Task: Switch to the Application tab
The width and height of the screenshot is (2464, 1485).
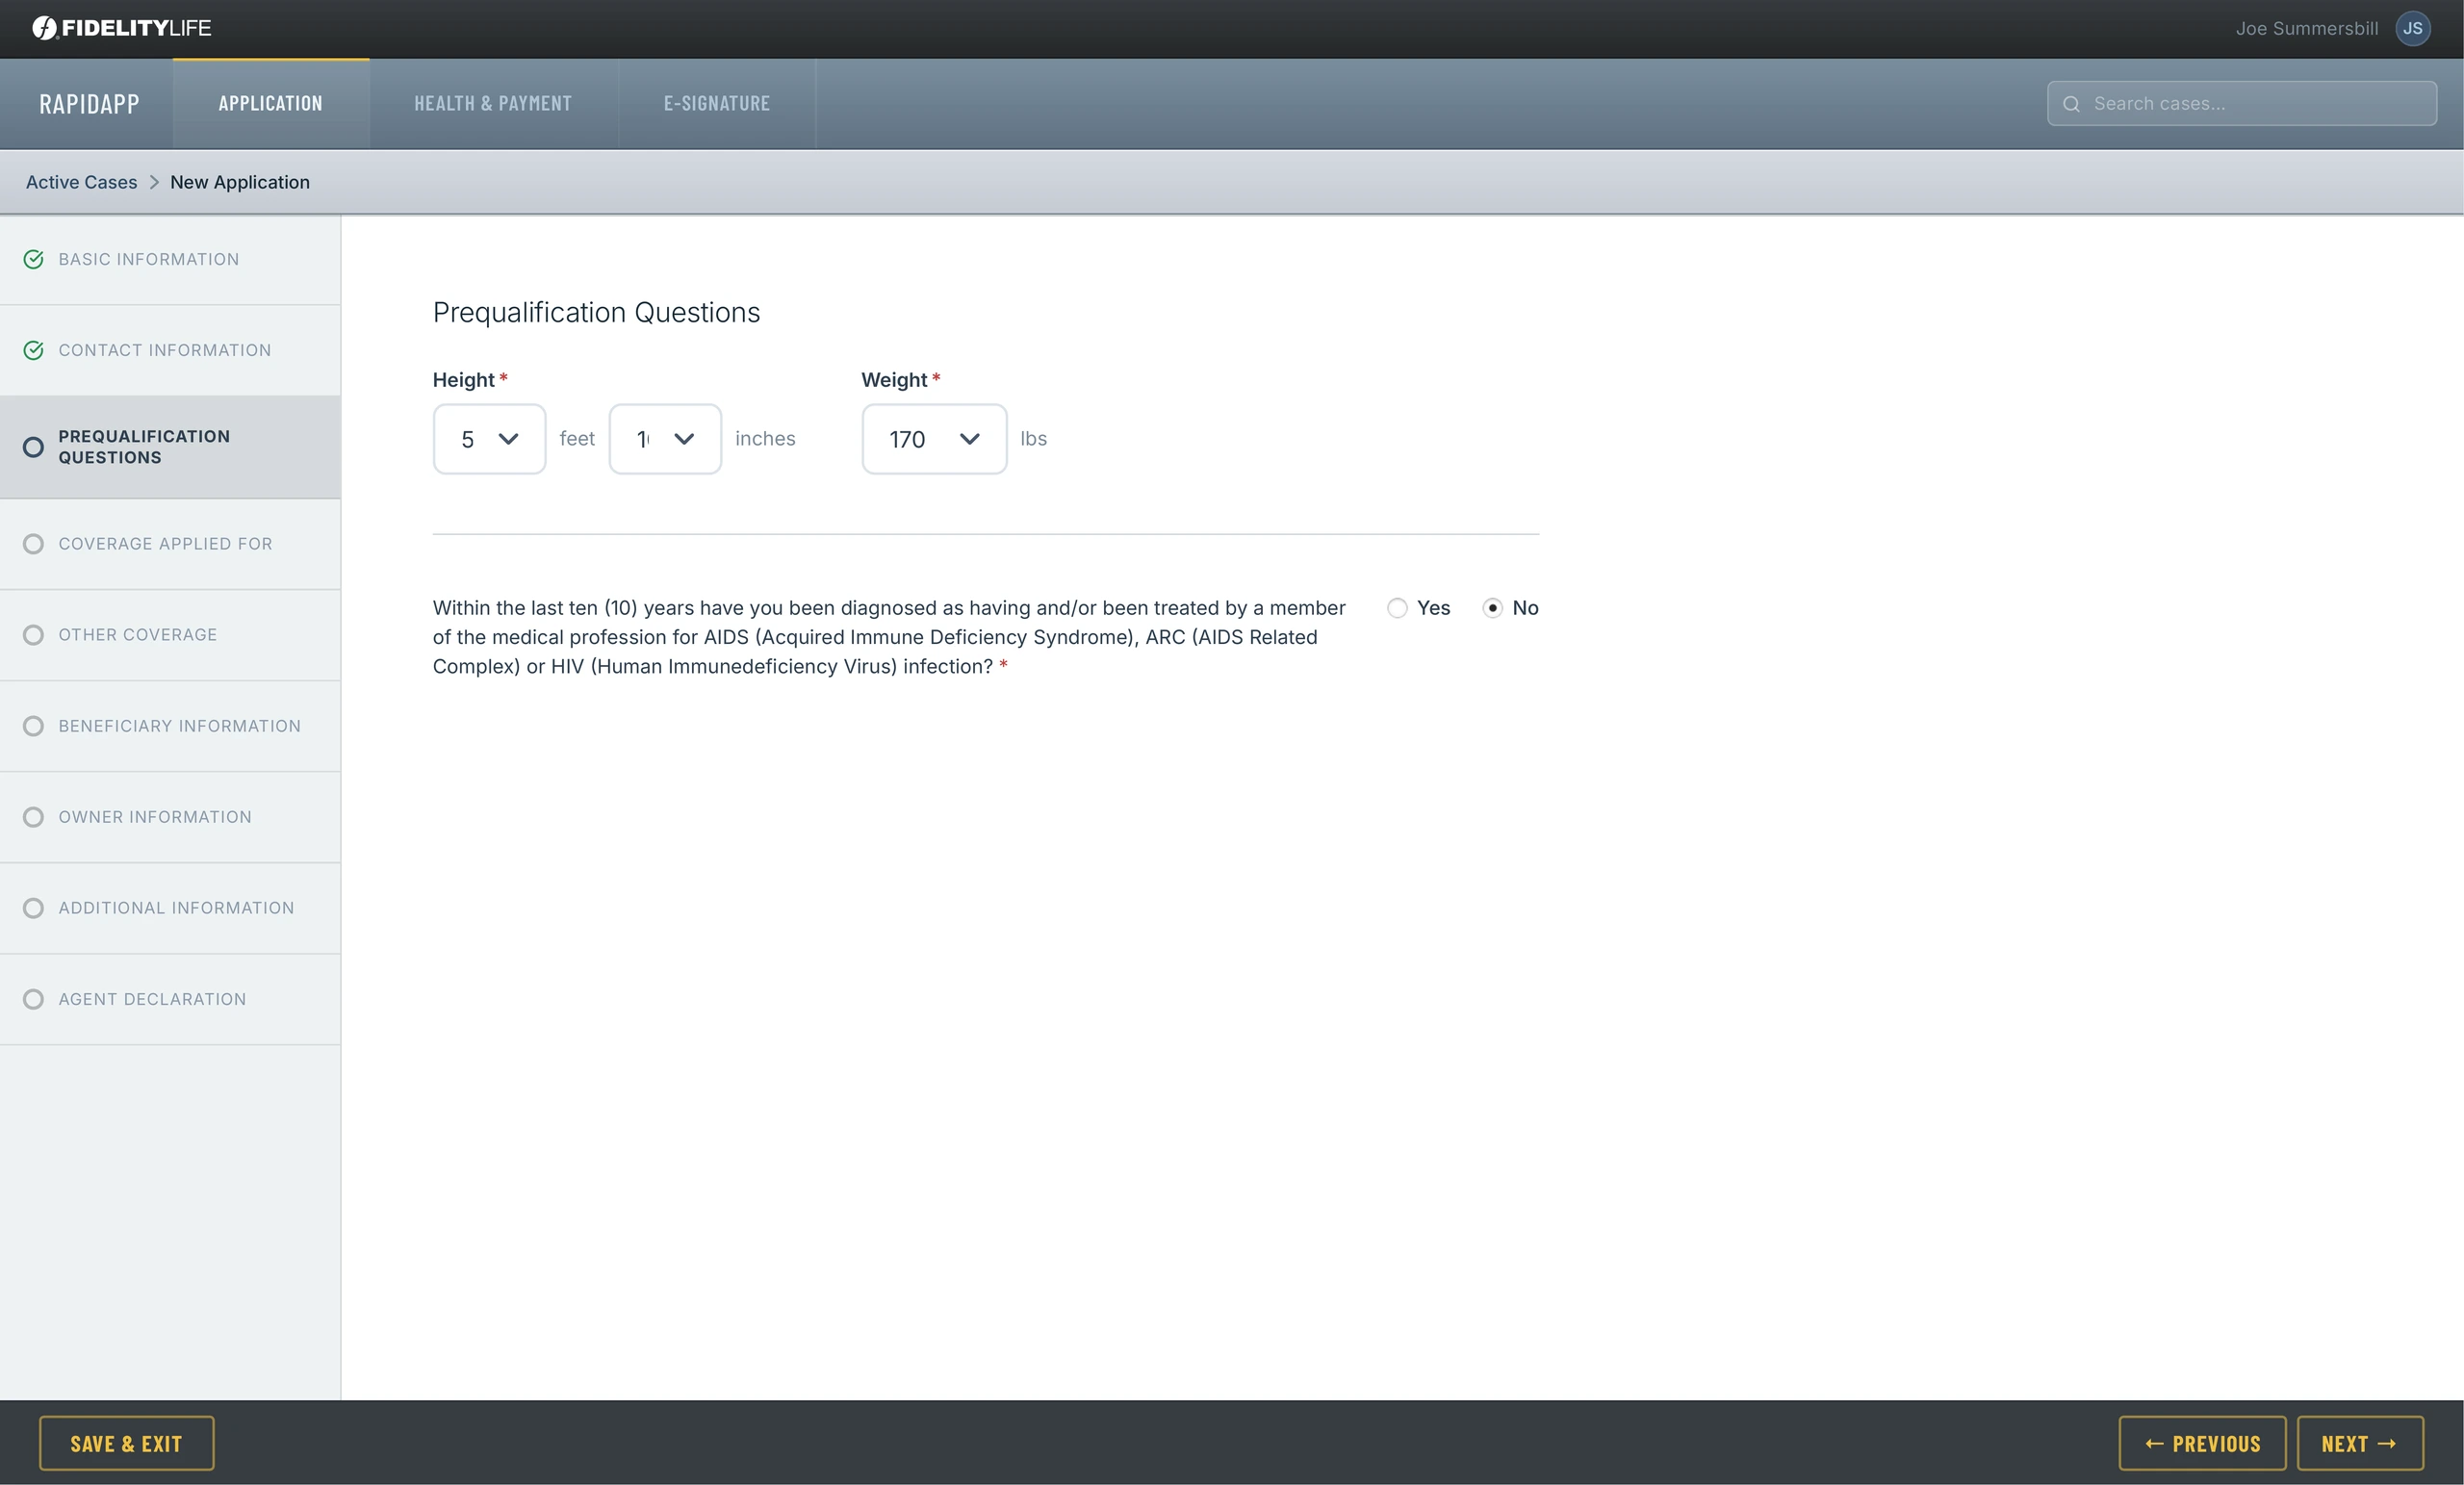Action: tap(271, 104)
